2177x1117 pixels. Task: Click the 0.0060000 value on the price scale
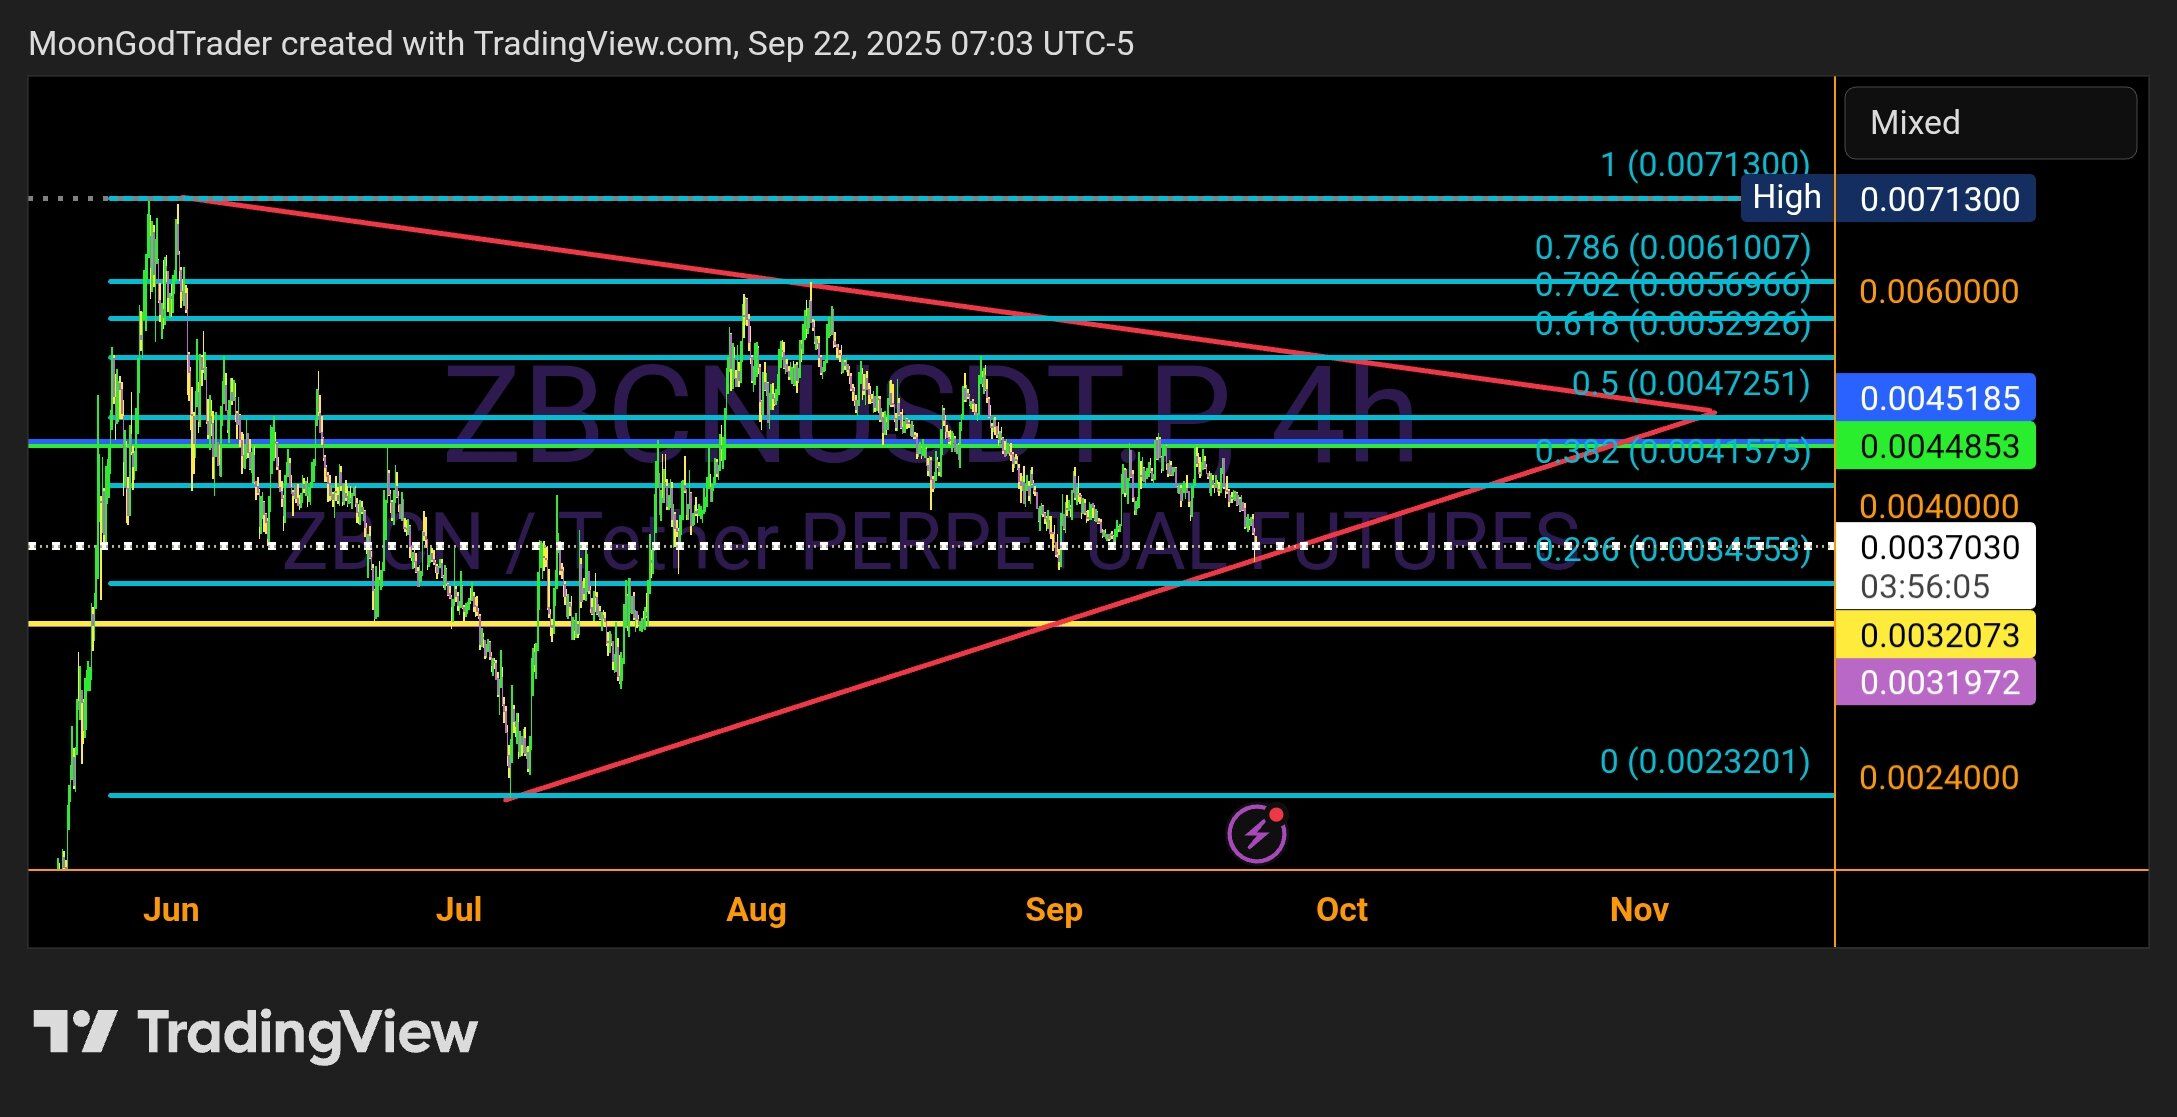tap(1939, 291)
